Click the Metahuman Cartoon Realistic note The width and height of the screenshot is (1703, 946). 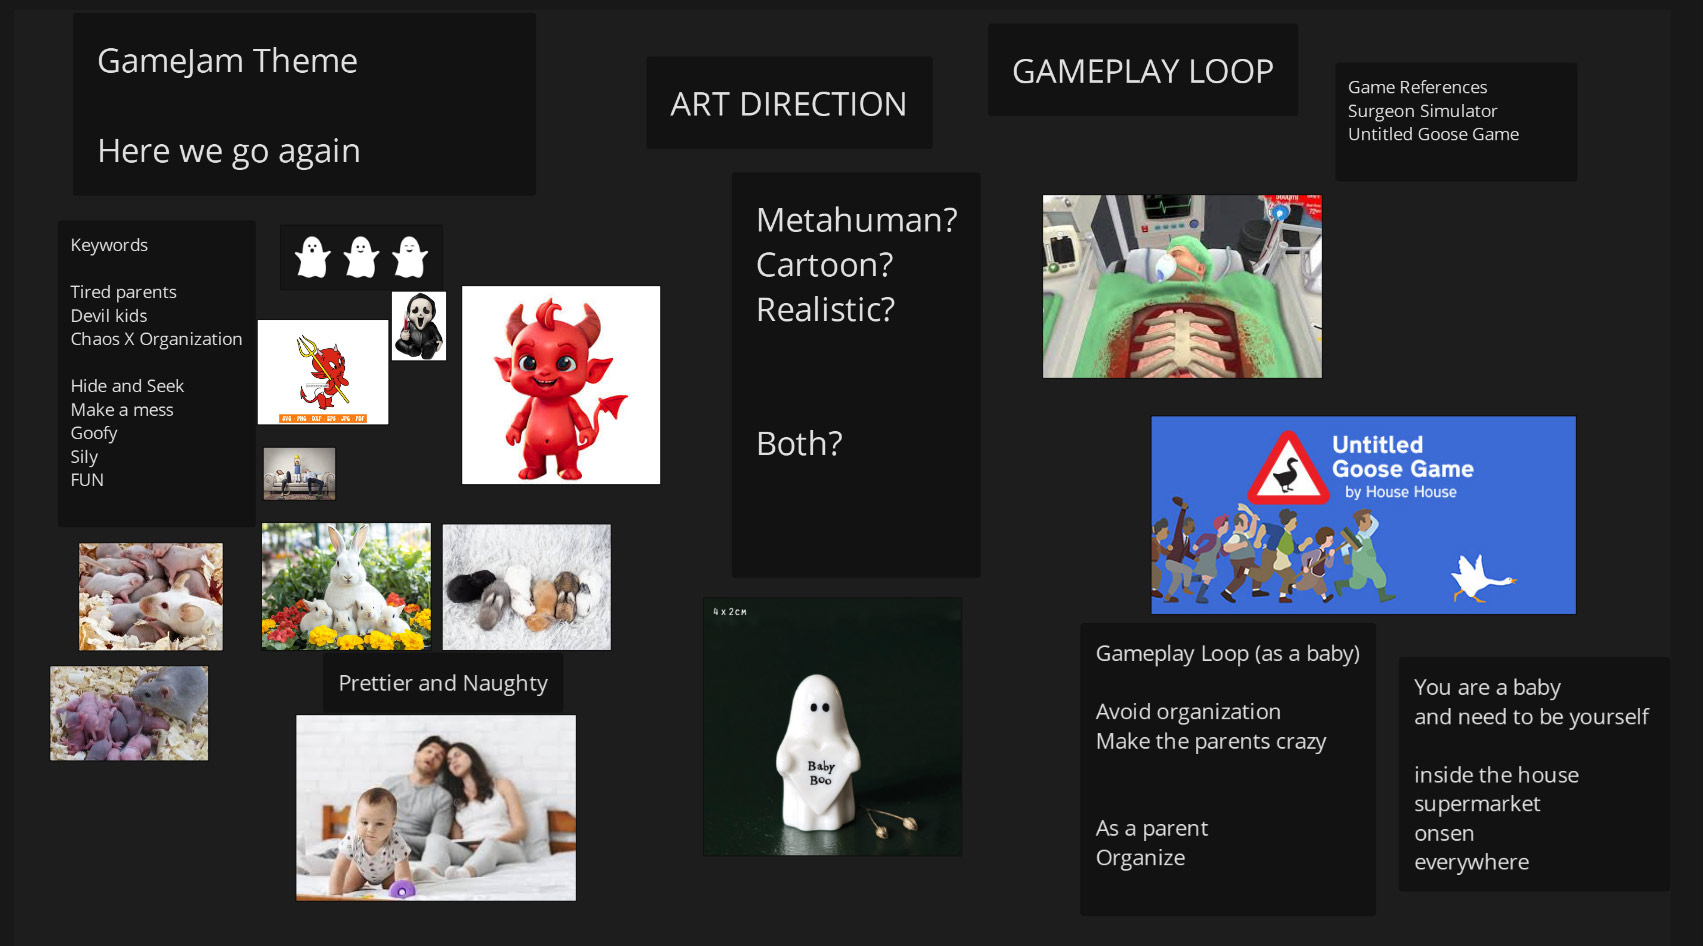(x=855, y=374)
